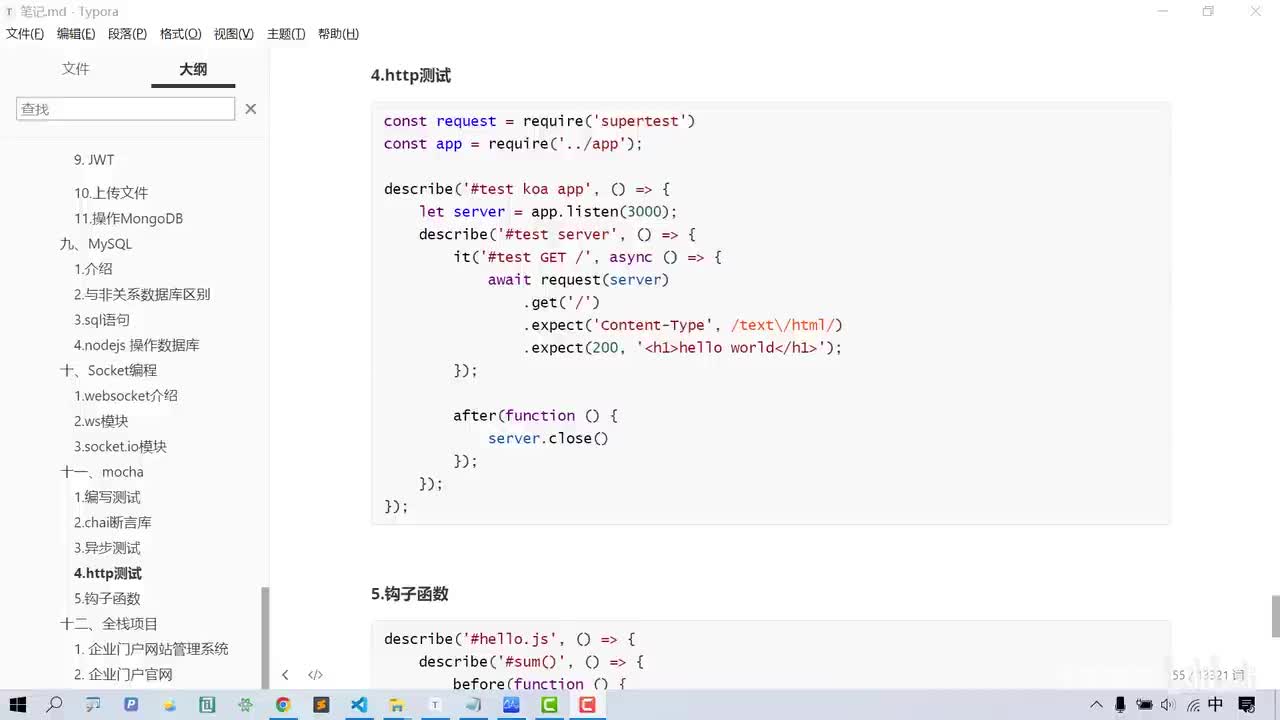
Task: Switch the Chinese input method indicator
Action: 1216,705
